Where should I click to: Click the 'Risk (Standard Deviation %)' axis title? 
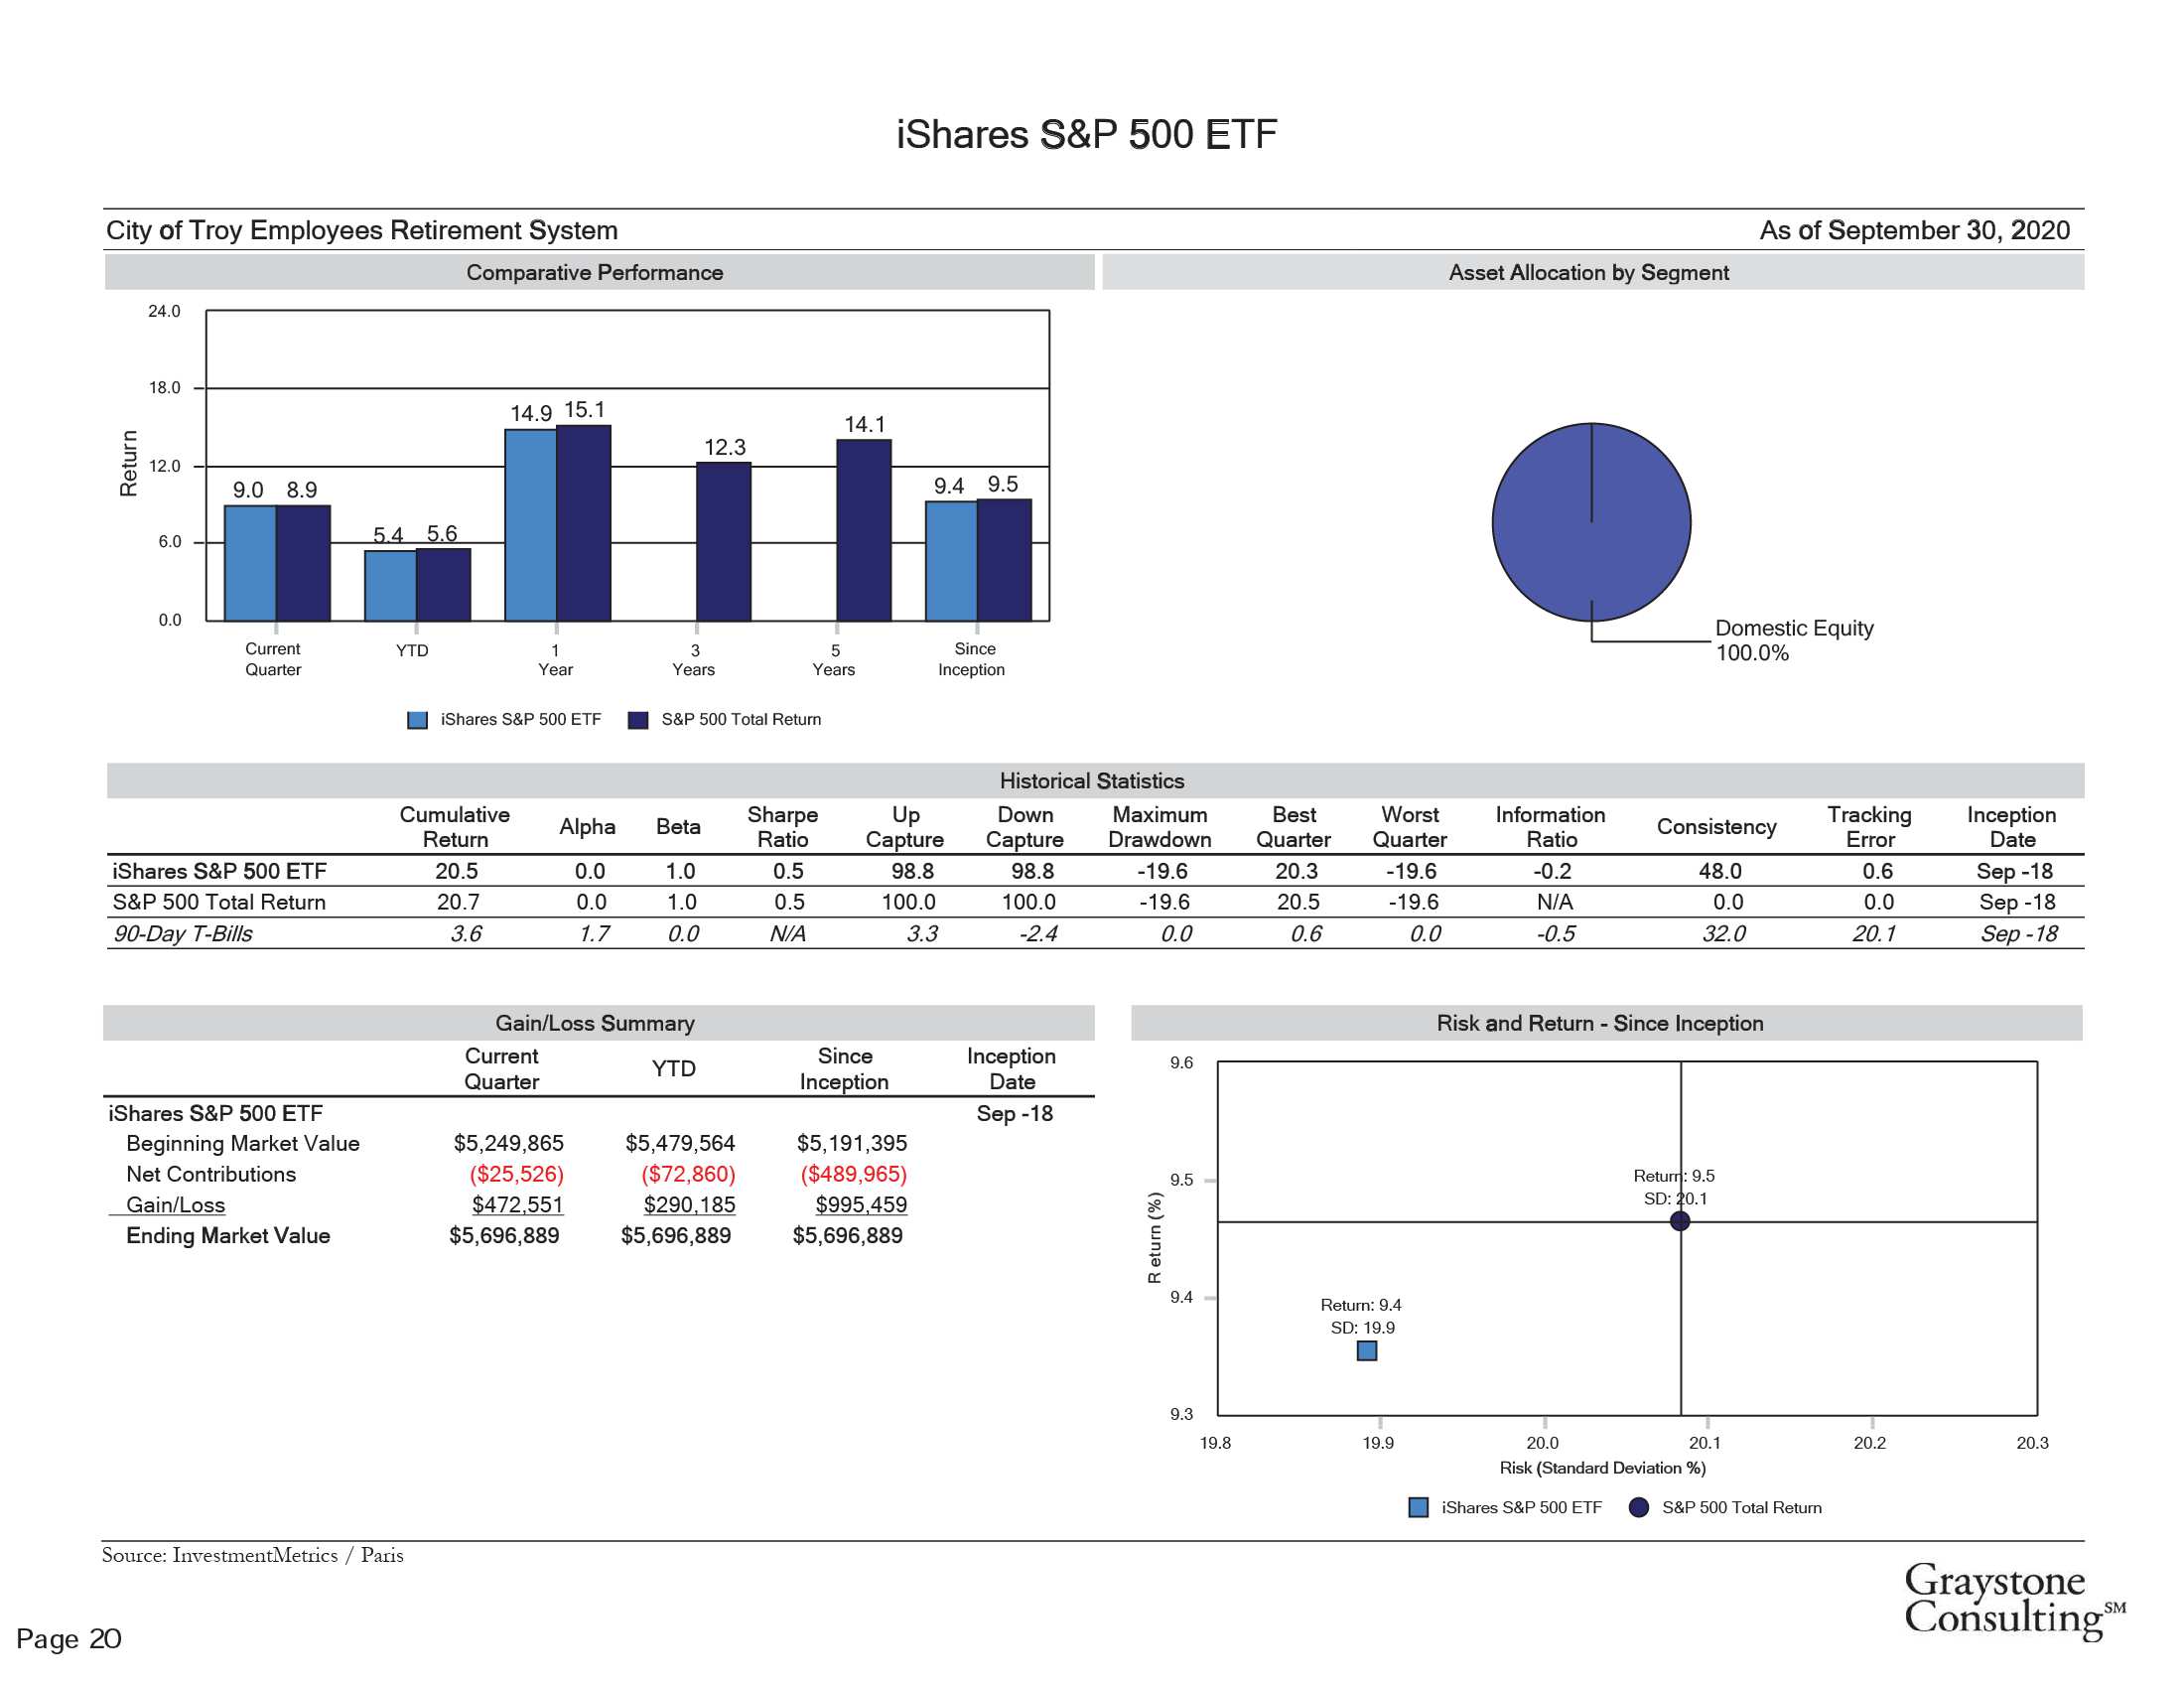1602,1468
